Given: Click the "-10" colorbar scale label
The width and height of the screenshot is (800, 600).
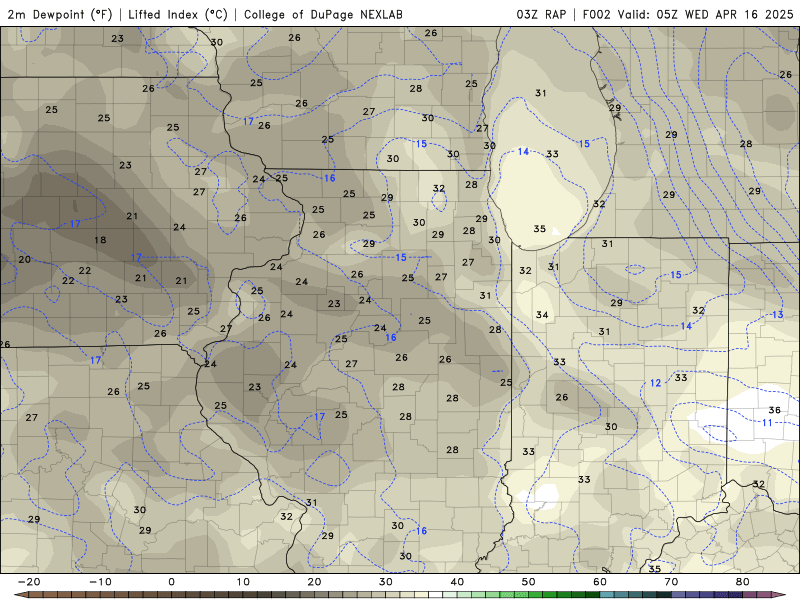Looking at the screenshot, I should [100, 582].
